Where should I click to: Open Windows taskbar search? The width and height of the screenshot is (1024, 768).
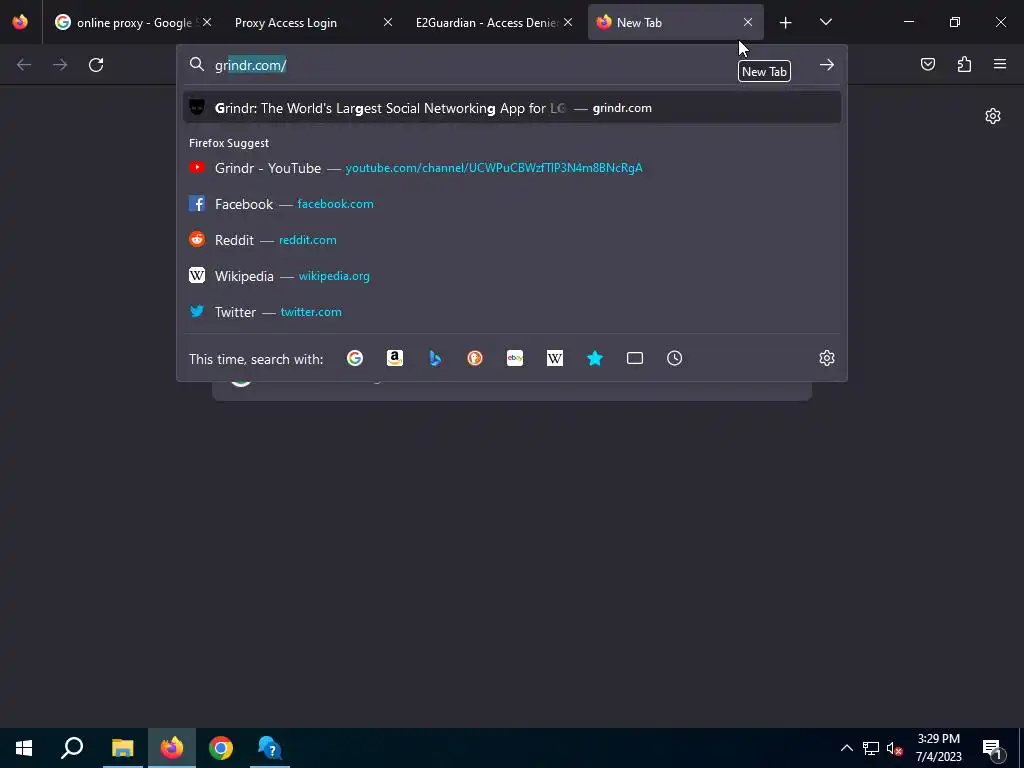coord(72,748)
